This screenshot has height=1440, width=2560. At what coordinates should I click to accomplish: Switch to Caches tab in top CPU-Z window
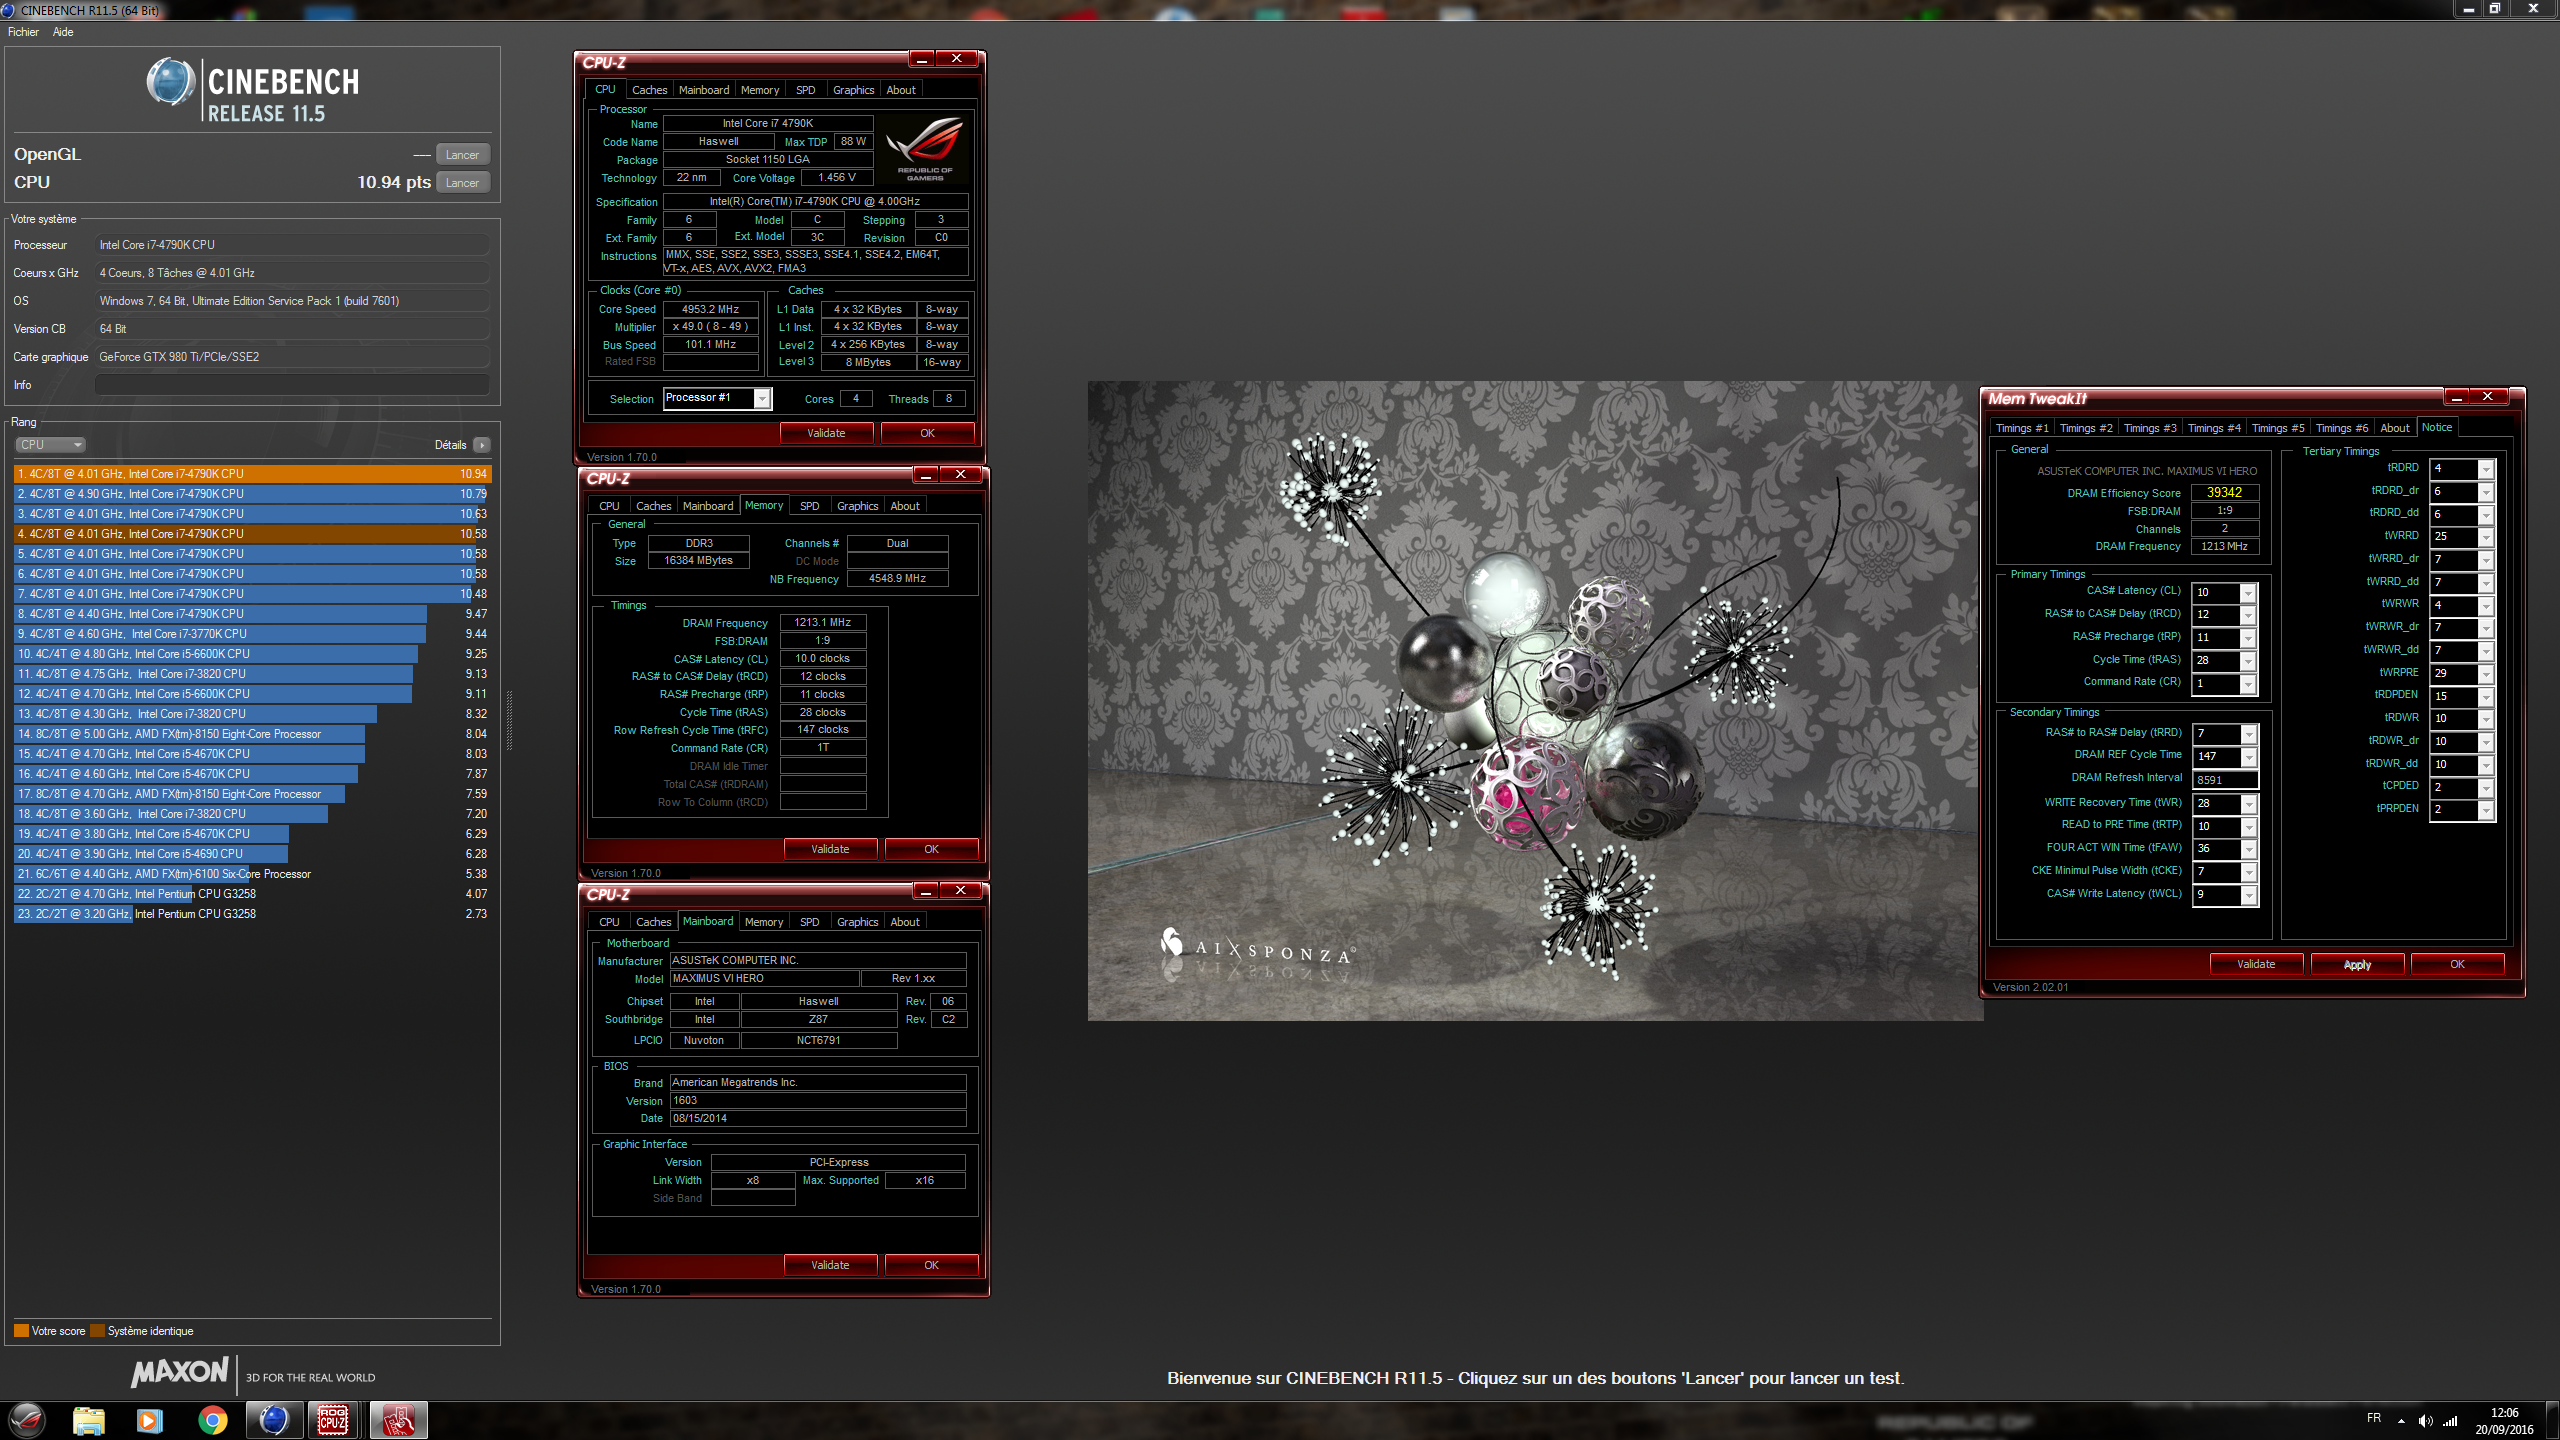pyautogui.click(x=649, y=90)
